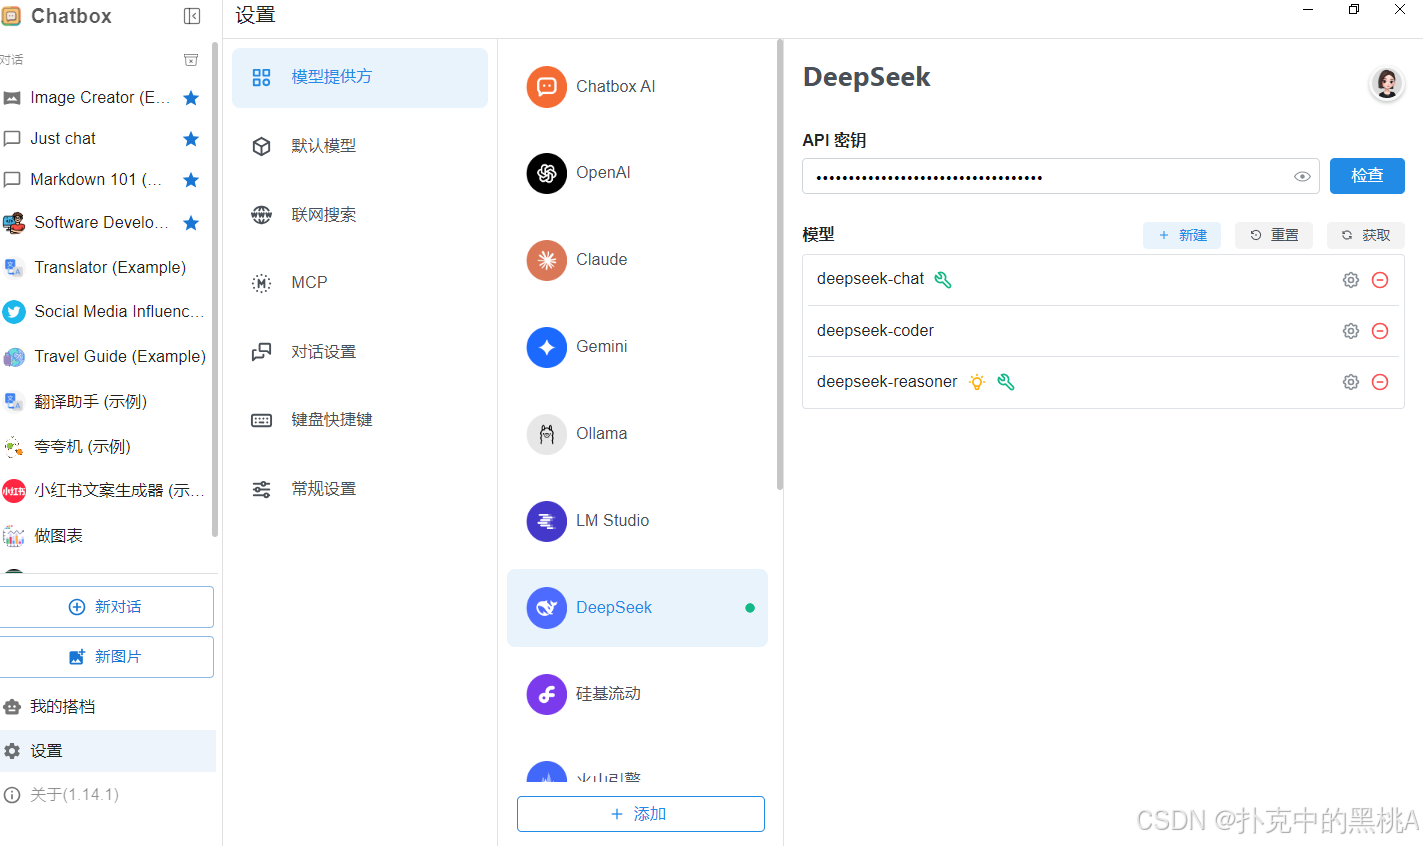Image resolution: width=1423 pixels, height=846 pixels.
Task: Open the Just chat conversation
Action: pos(63,139)
